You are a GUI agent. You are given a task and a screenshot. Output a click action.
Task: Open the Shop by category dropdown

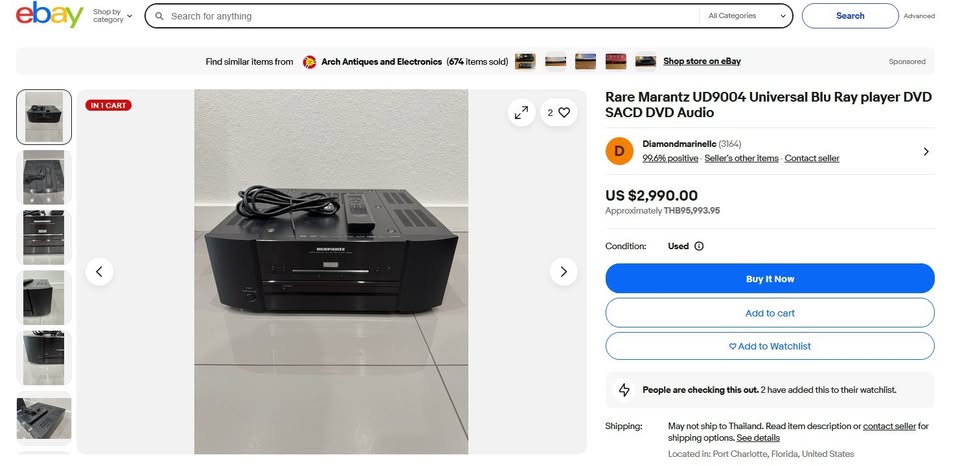pyautogui.click(x=113, y=16)
